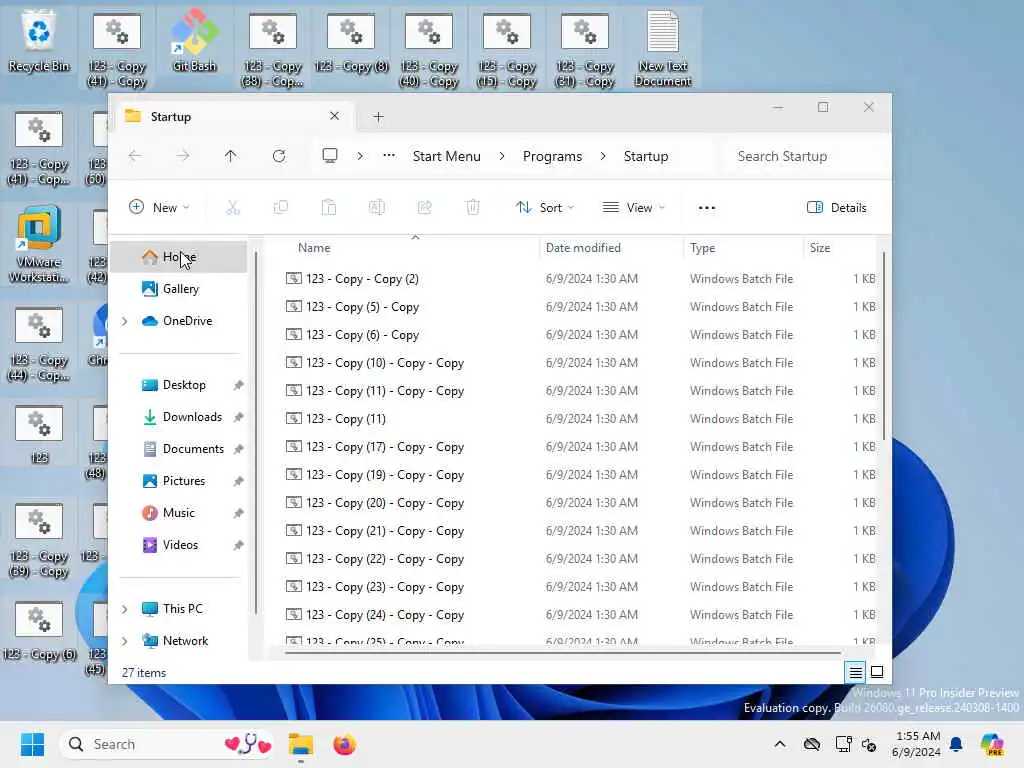1024x768 pixels.
Task: Open the Windows Start button
Action: pyautogui.click(x=32, y=744)
